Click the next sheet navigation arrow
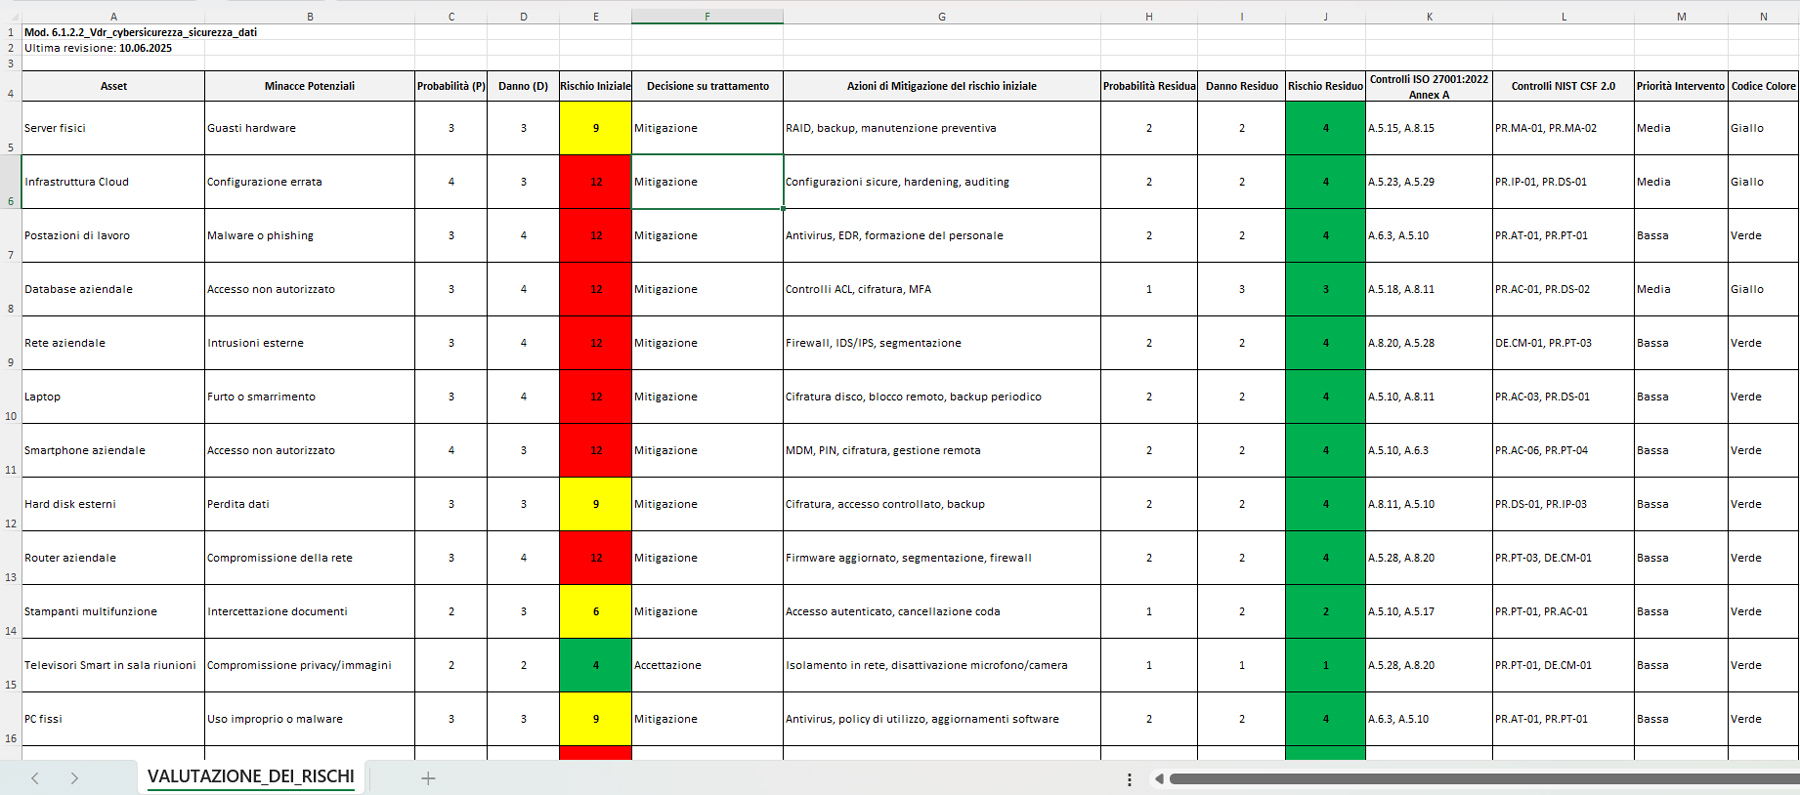Viewport: 1800px width, 795px height. 74,778
